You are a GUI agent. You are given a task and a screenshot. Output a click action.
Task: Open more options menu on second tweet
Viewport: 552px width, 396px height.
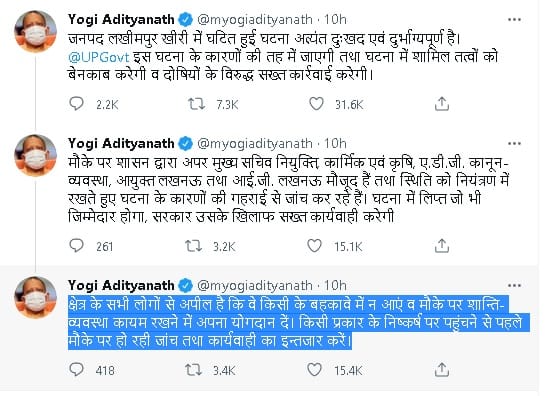tap(514, 144)
